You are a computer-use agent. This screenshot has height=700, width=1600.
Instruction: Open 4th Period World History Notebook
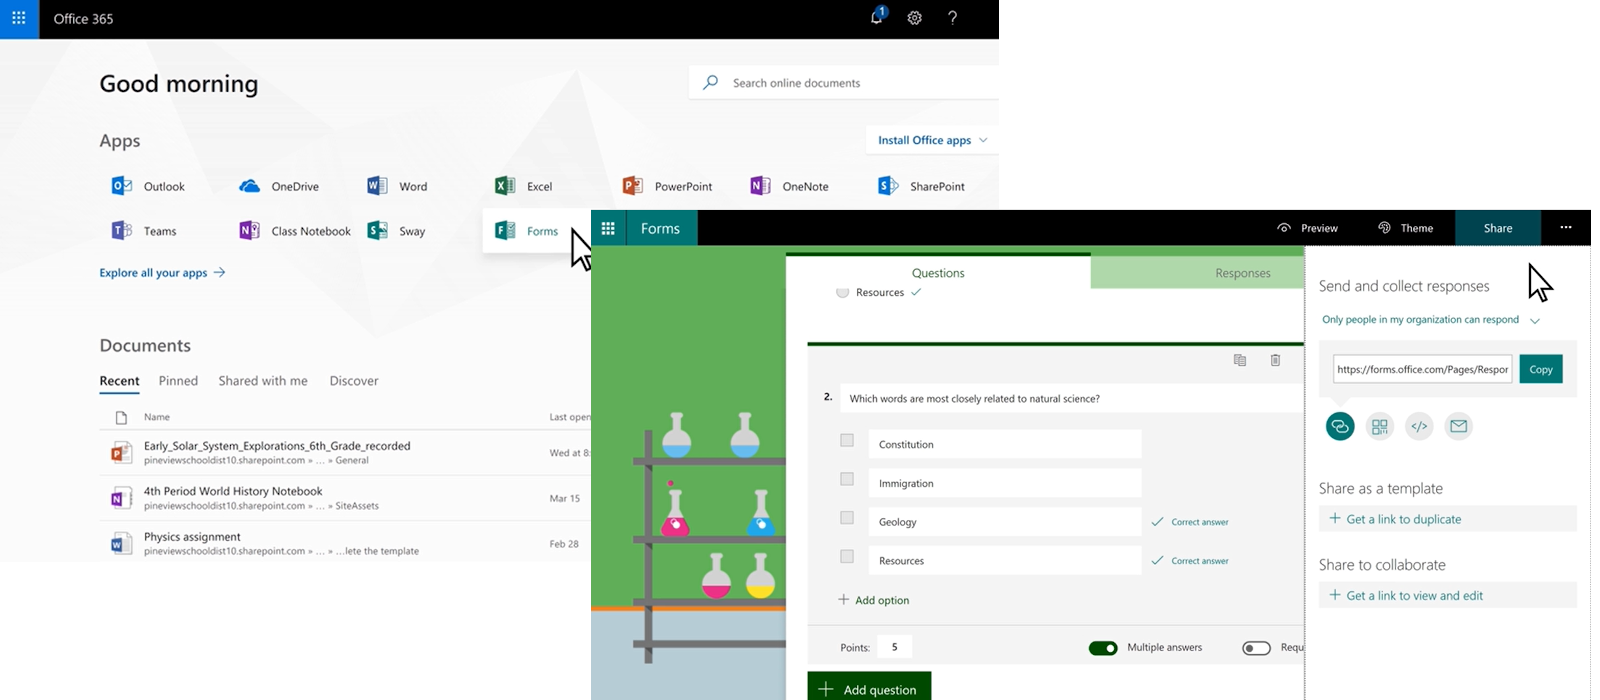point(233,491)
